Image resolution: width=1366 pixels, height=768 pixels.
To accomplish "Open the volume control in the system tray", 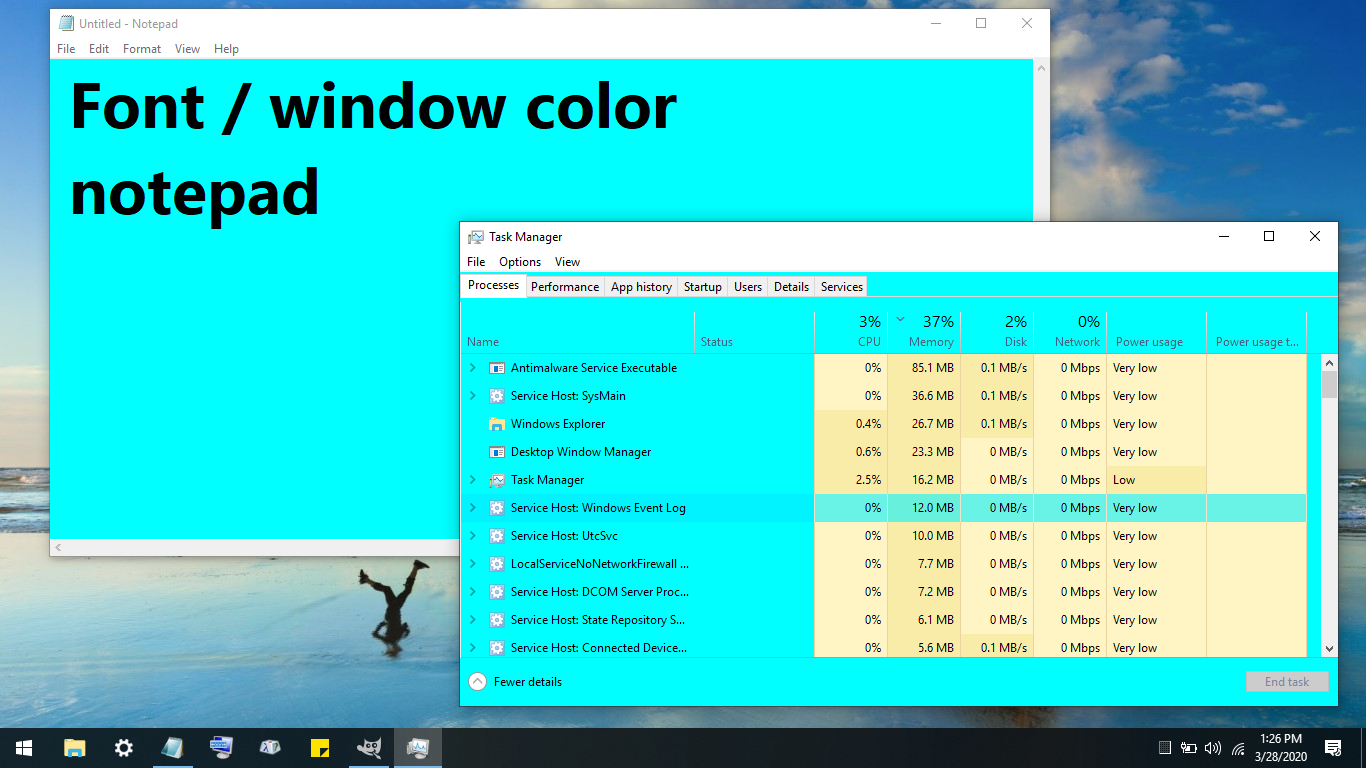I will pos(1213,748).
